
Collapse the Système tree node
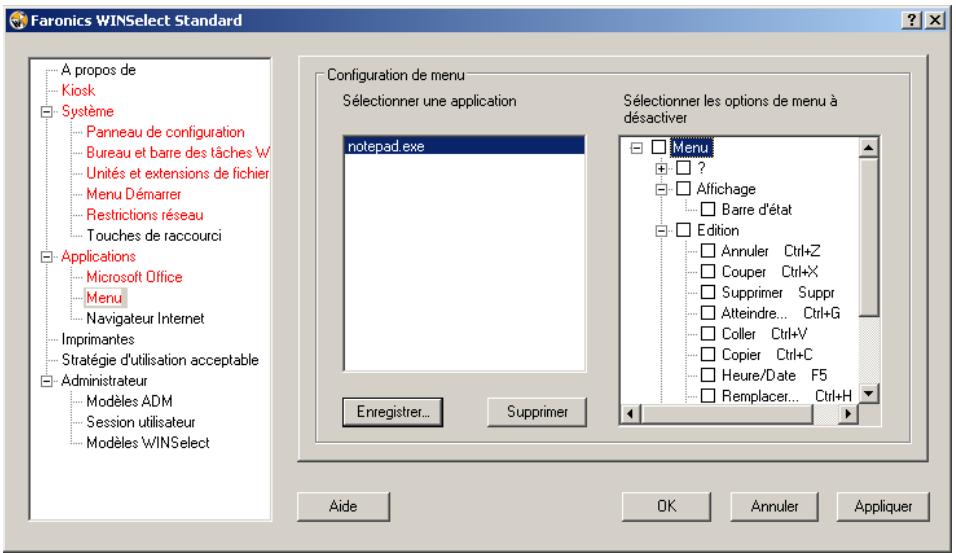click(x=46, y=112)
